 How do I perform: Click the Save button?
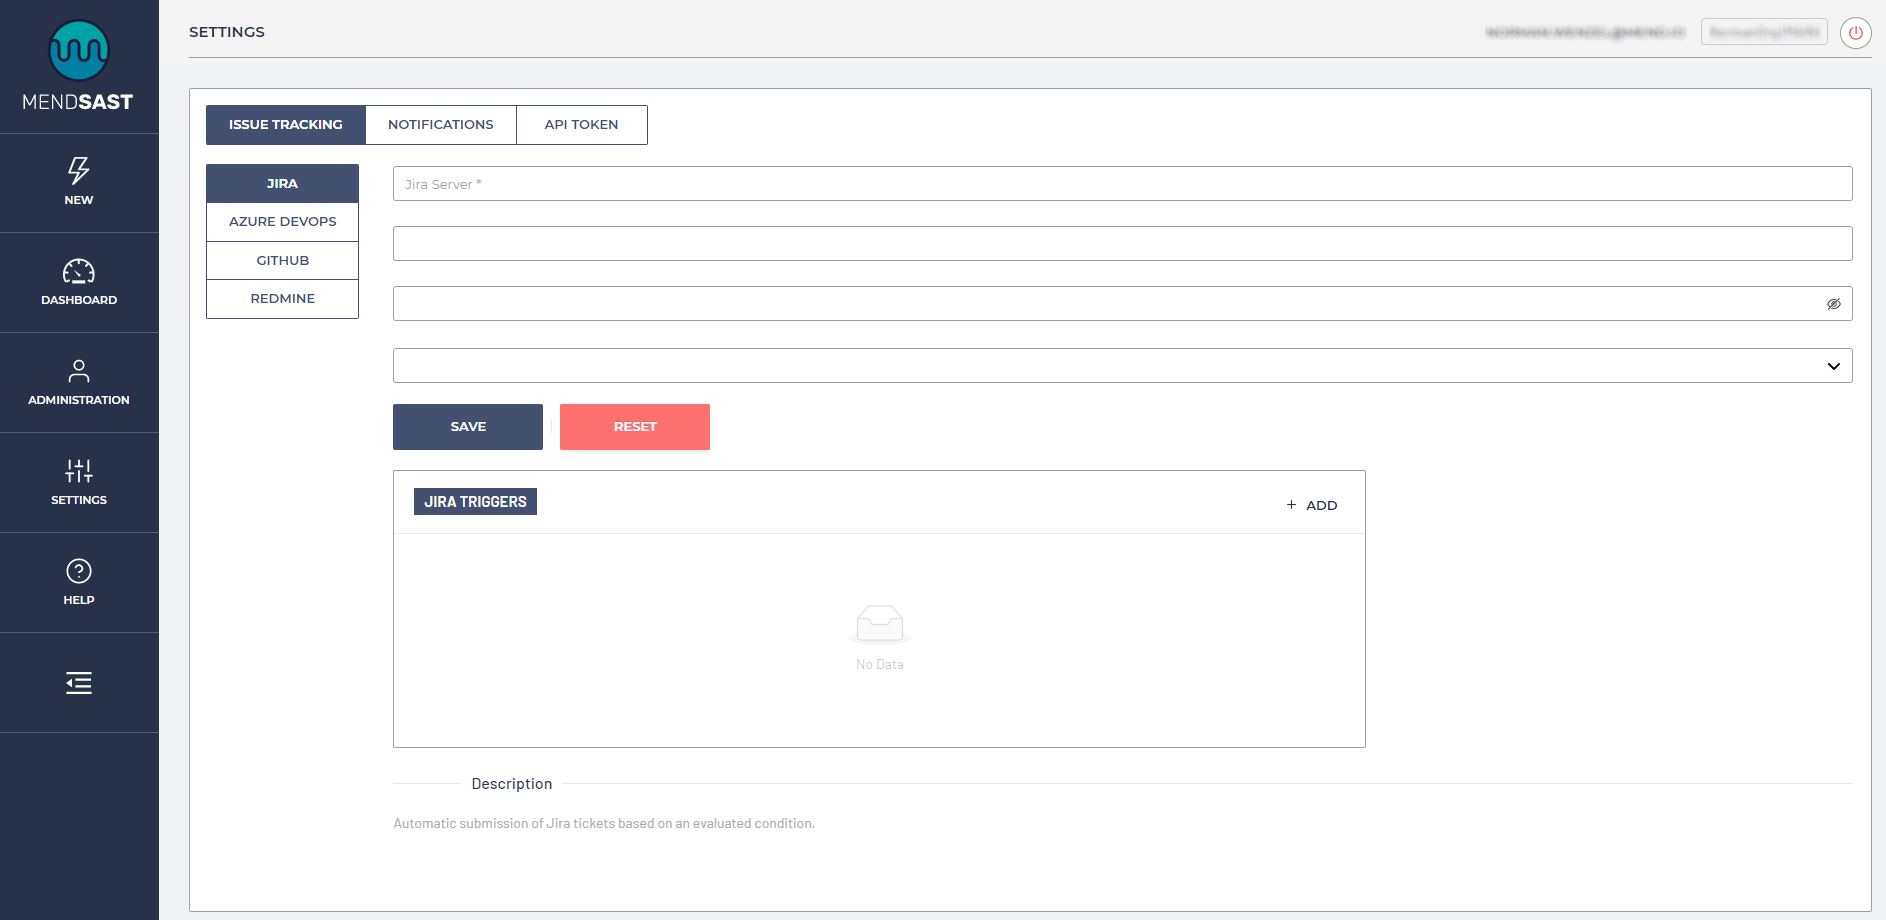tap(467, 427)
